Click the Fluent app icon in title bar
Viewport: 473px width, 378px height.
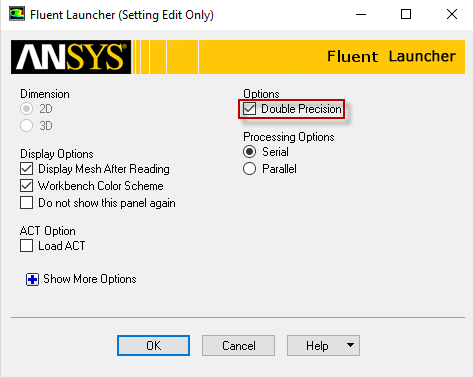click(17, 14)
